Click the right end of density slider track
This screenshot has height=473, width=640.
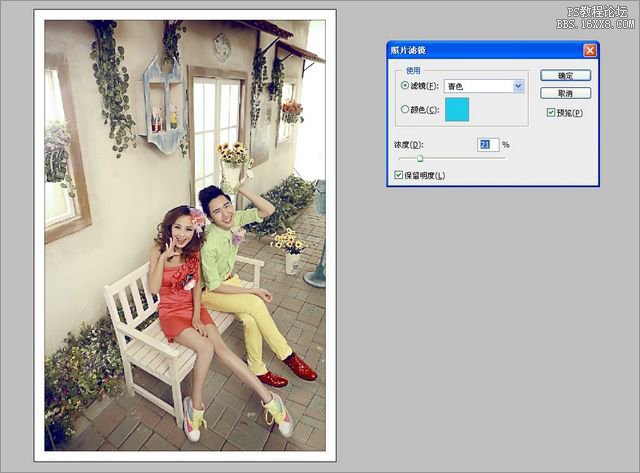pyautogui.click(x=503, y=158)
